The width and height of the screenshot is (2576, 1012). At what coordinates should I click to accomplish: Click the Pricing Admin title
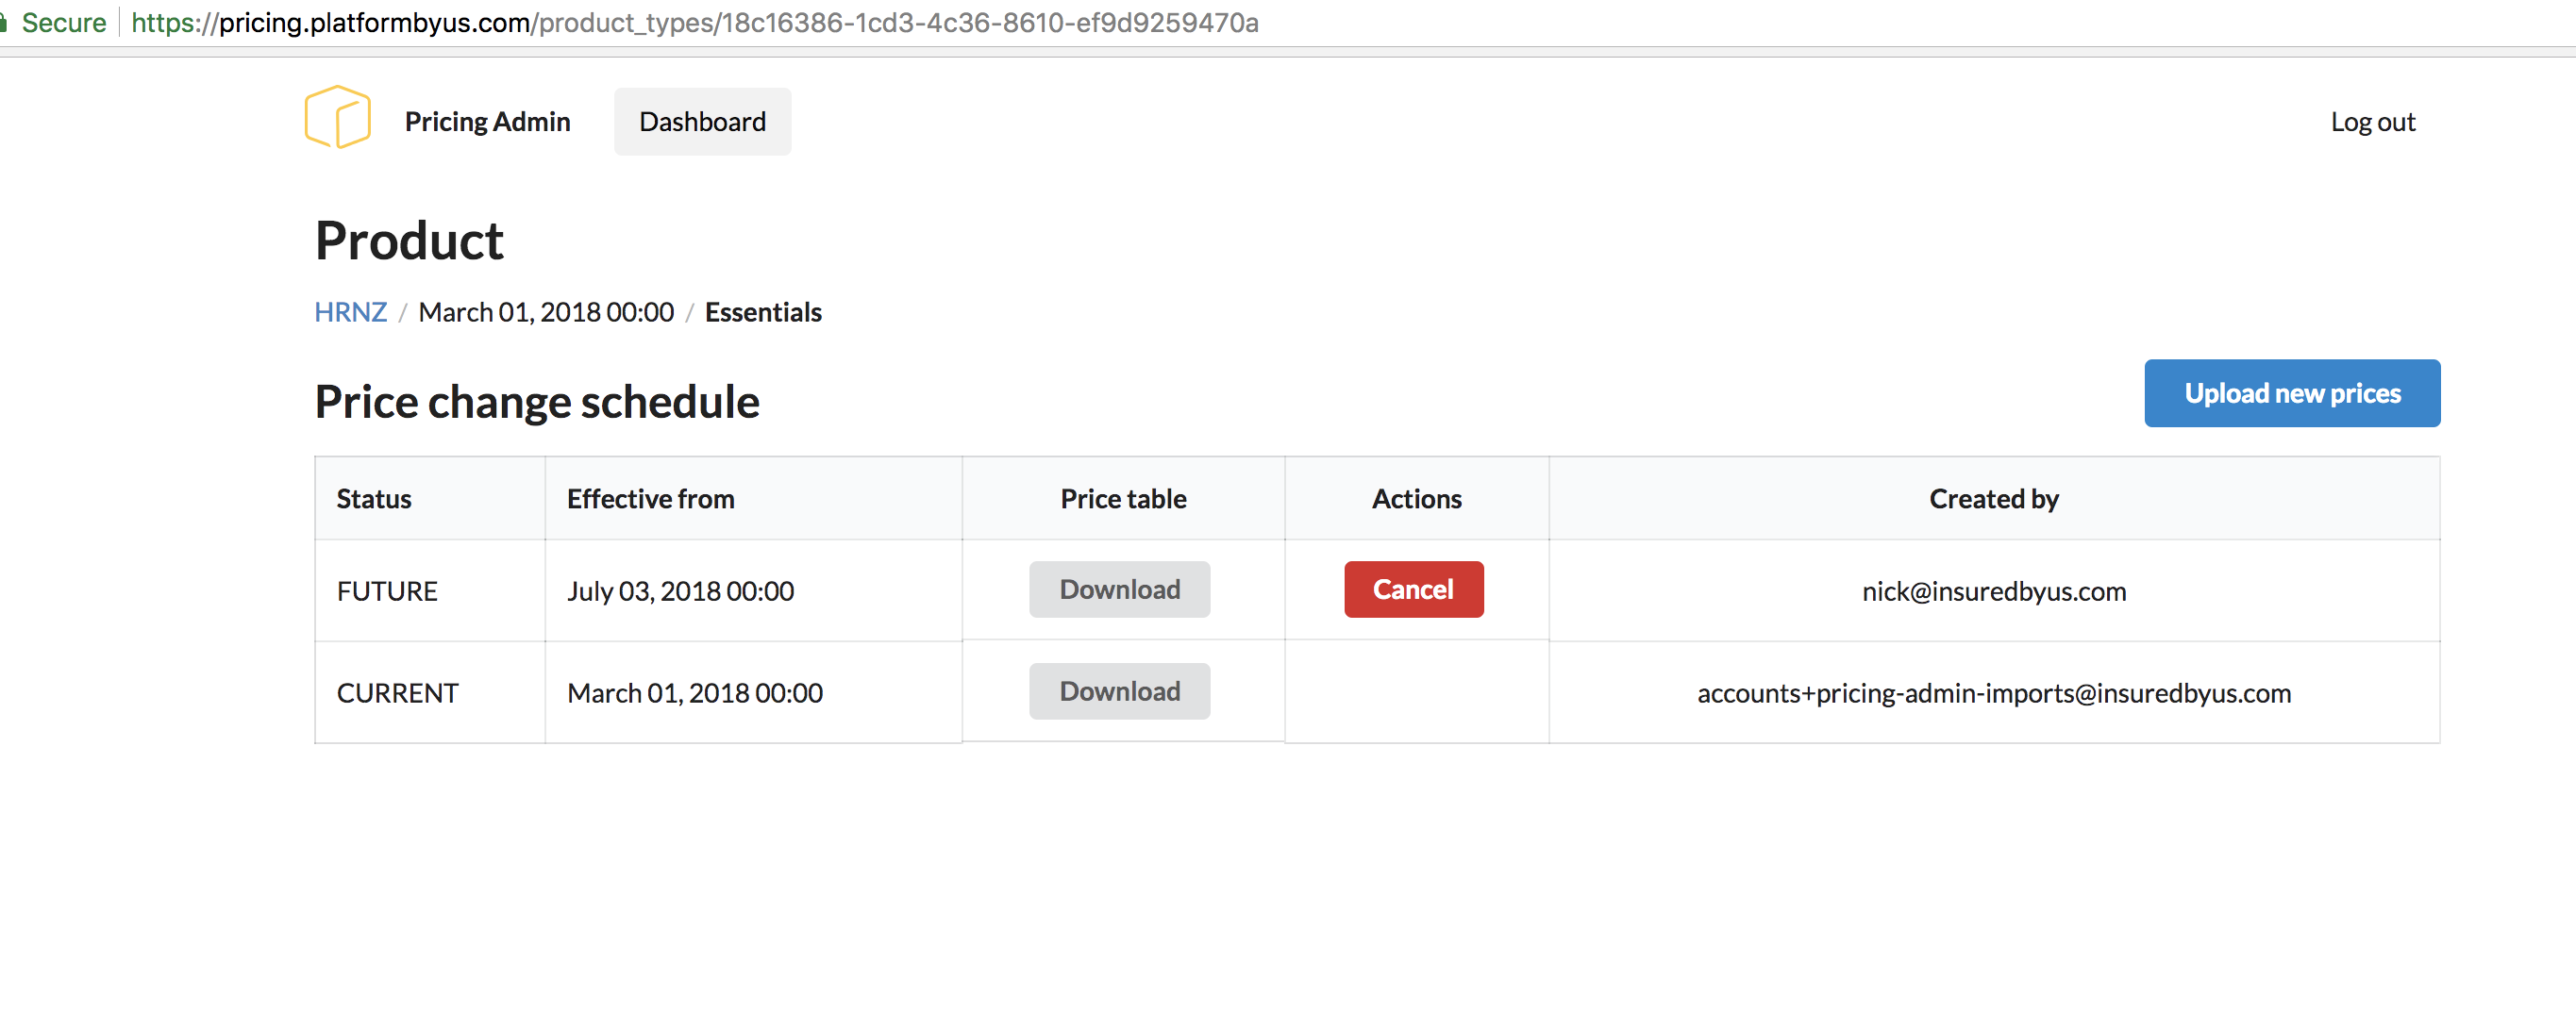(487, 122)
